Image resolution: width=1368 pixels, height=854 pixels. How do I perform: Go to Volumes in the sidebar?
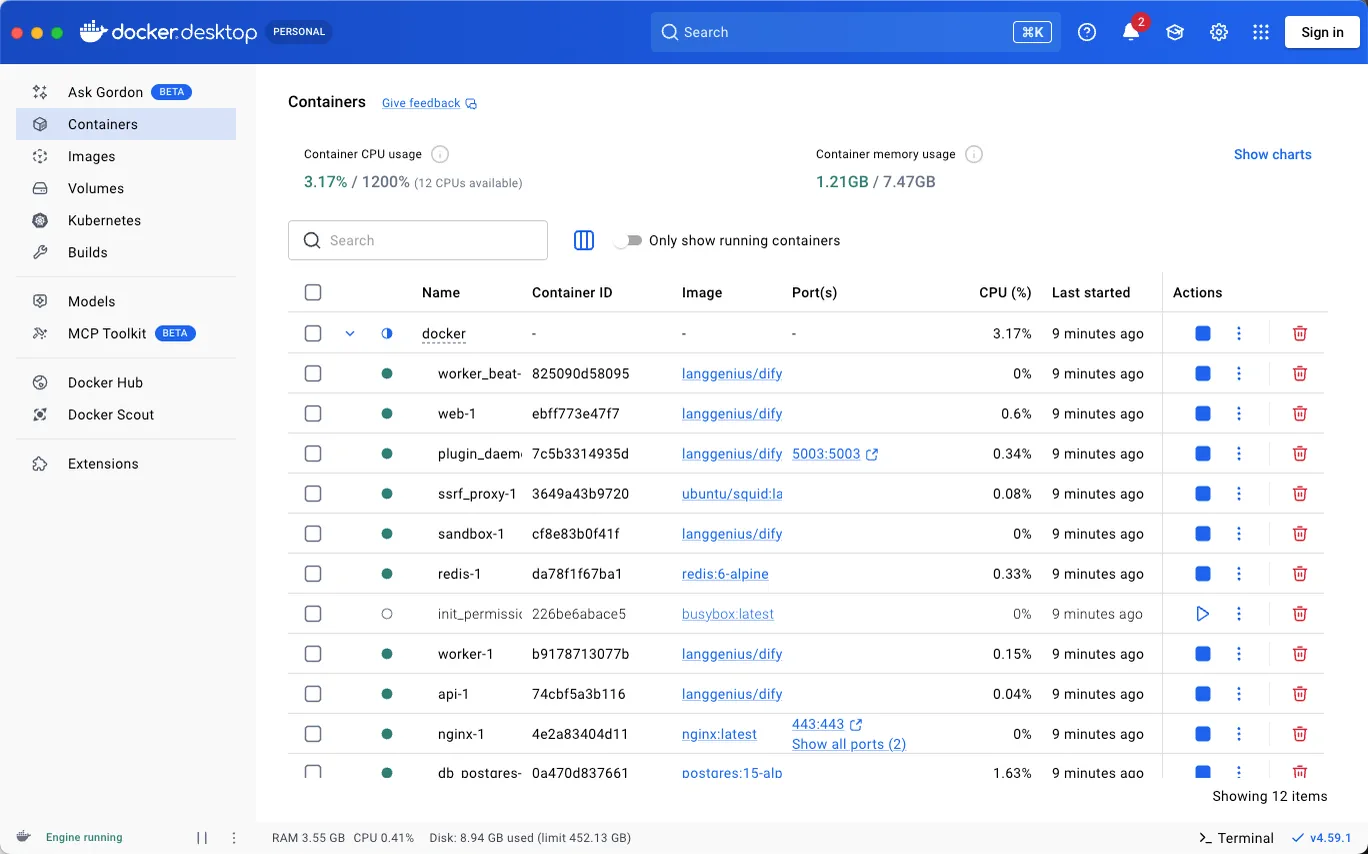(x=126, y=188)
